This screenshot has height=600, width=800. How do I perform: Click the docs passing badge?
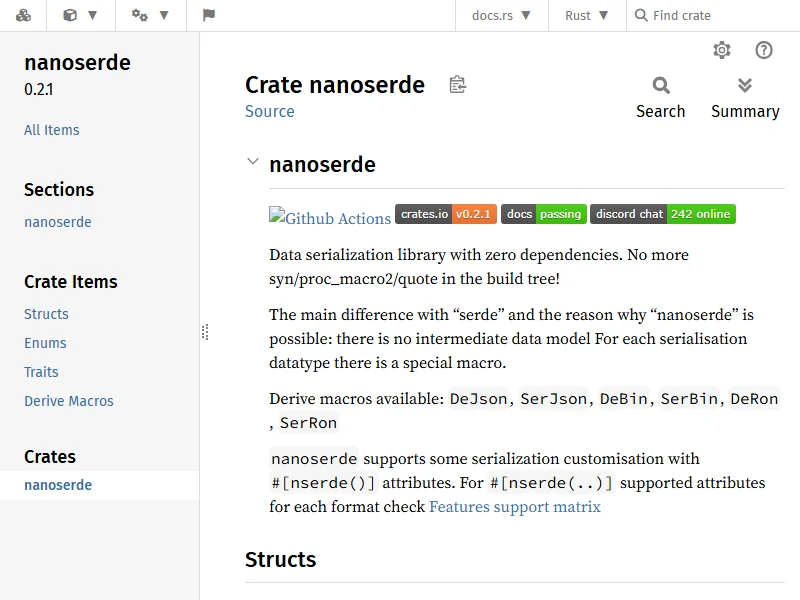(543, 214)
